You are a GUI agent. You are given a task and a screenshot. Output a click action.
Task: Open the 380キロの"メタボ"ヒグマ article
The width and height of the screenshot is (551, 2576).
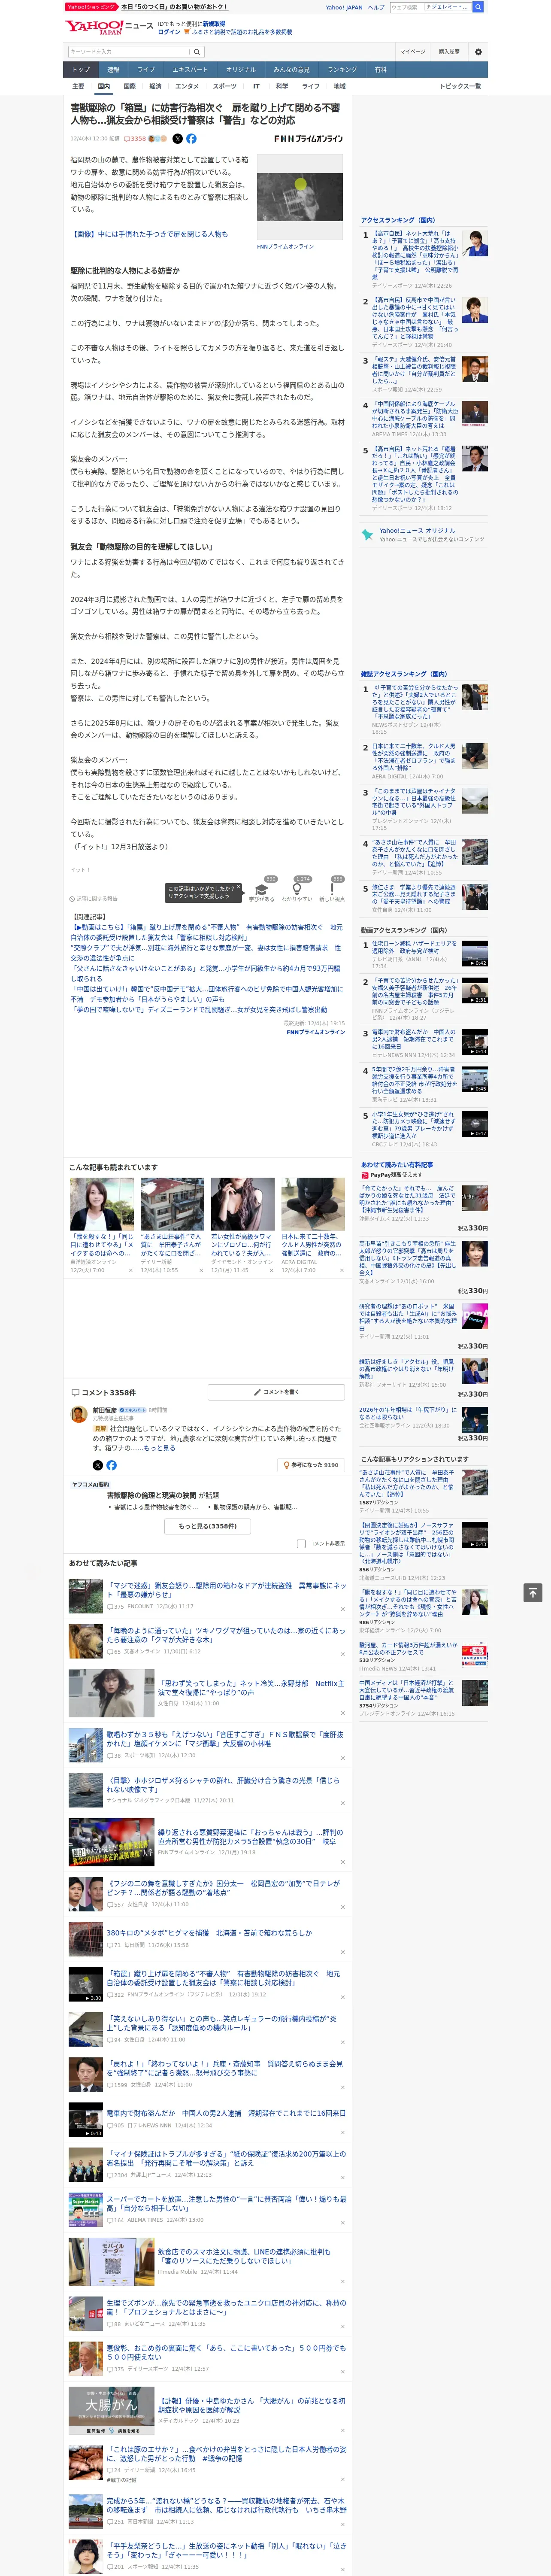click(x=209, y=1933)
